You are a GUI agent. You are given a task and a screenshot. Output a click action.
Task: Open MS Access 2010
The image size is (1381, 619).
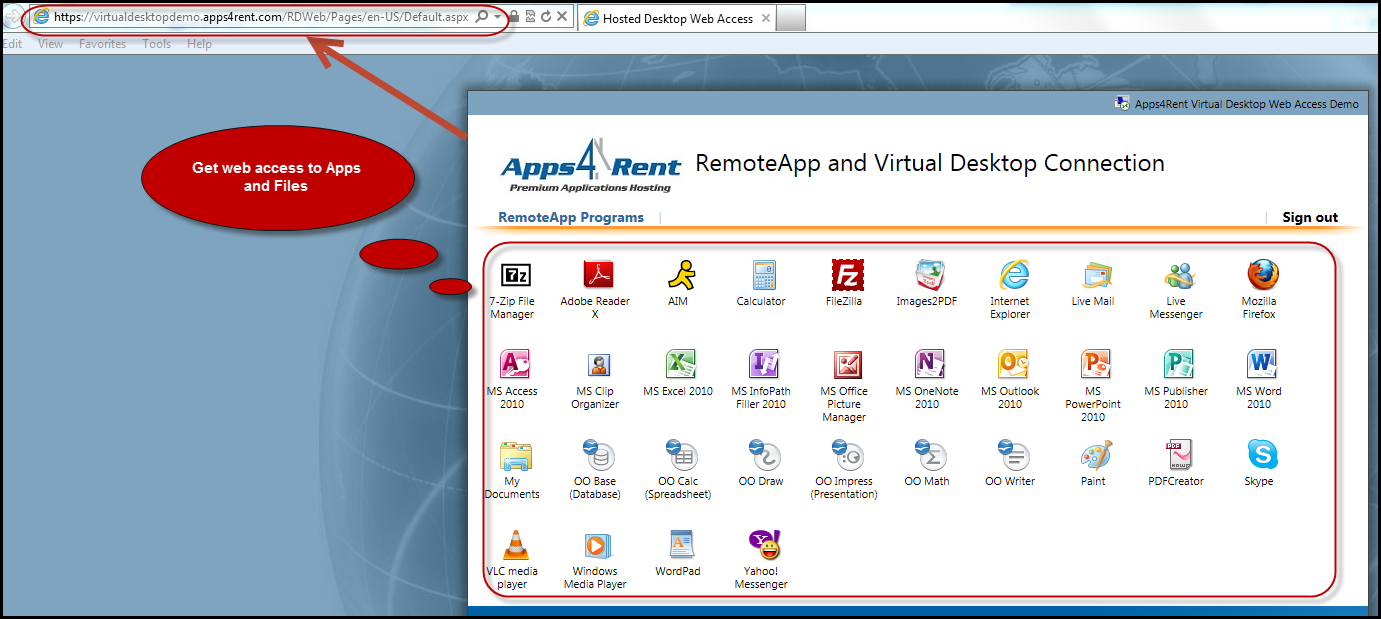click(x=514, y=365)
